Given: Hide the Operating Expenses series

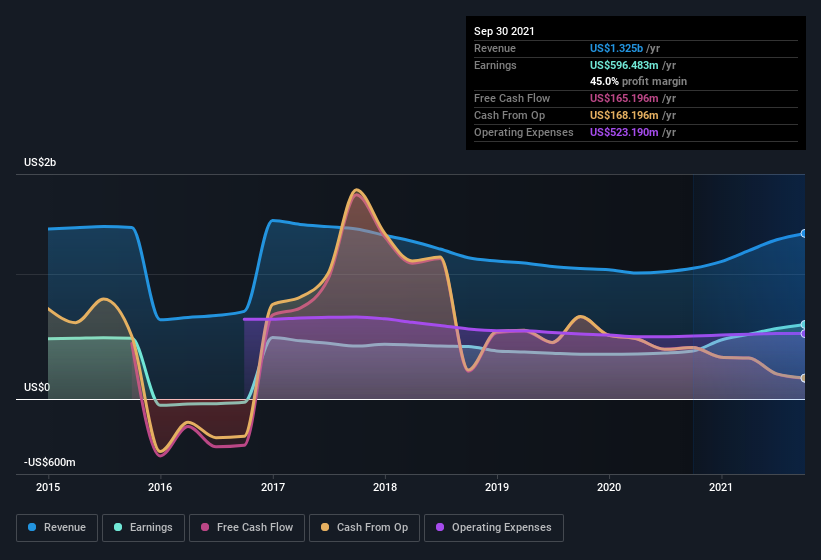Looking at the screenshot, I should coord(494,528).
